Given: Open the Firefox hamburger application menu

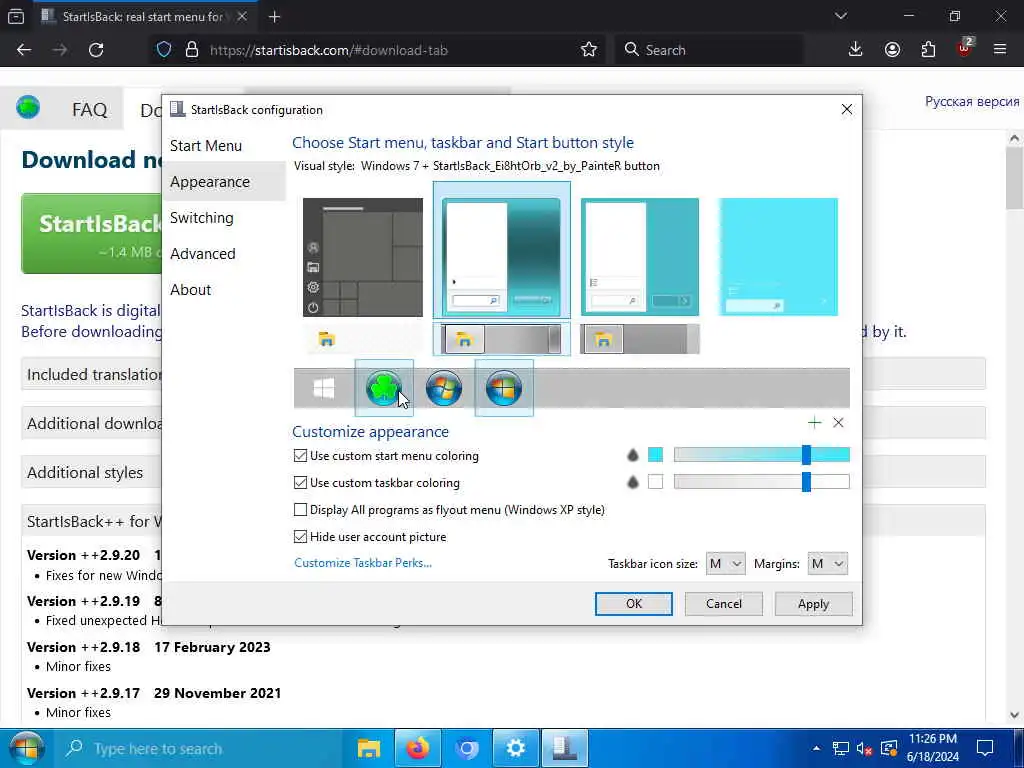Looking at the screenshot, I should 1000,50.
